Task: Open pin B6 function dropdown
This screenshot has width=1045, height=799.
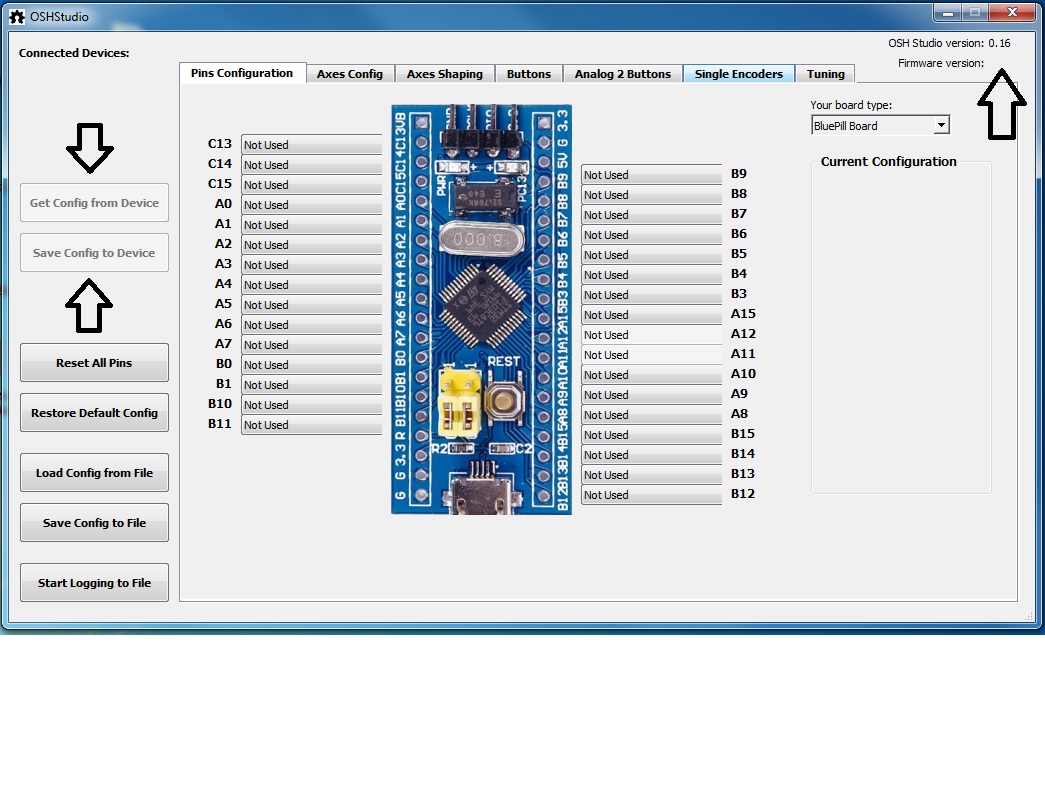Action: click(x=652, y=235)
